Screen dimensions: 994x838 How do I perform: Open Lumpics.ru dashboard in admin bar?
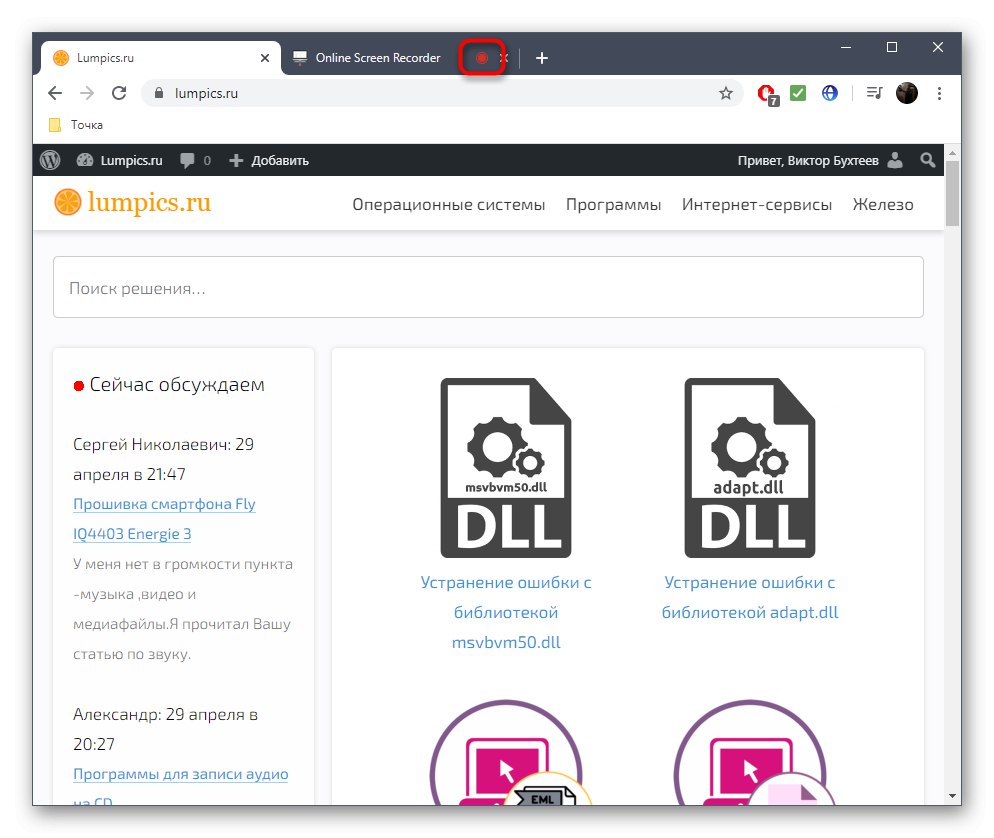120,160
